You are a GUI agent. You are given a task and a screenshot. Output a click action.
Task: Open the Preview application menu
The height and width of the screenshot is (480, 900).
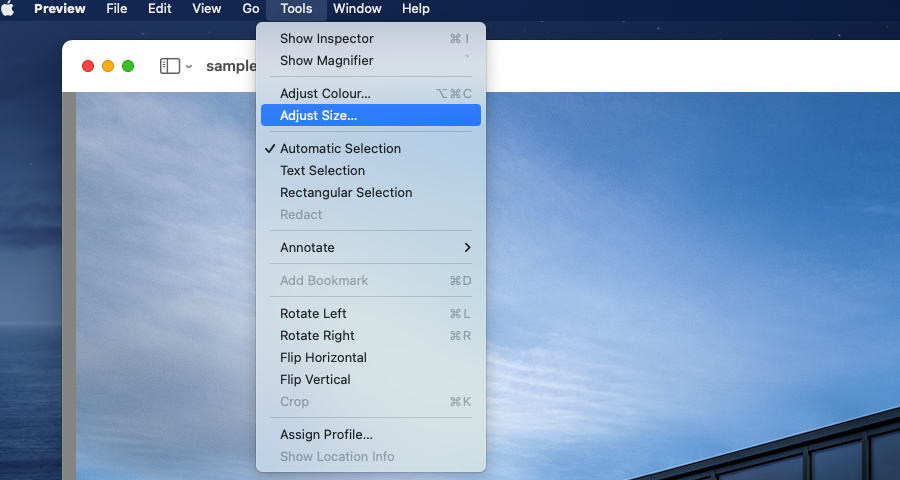click(x=60, y=9)
